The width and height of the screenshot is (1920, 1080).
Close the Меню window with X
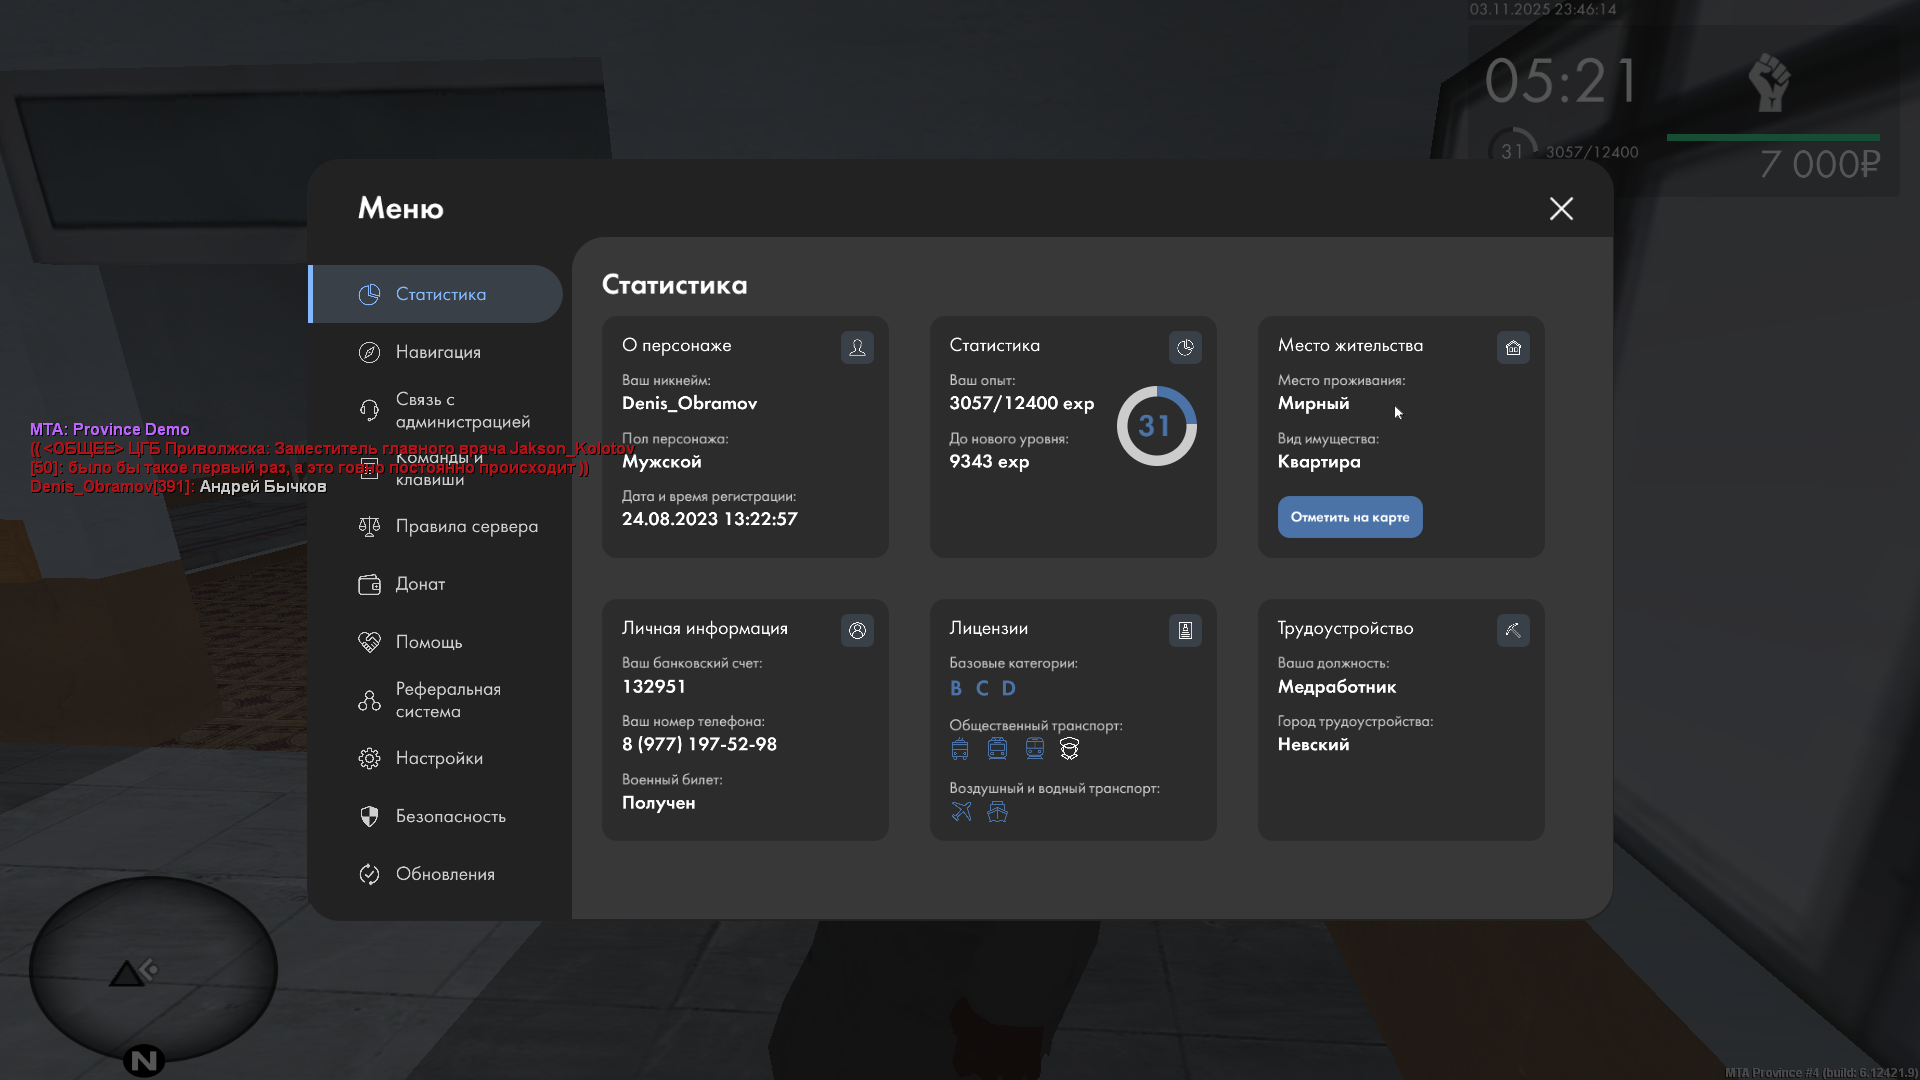click(x=1561, y=208)
